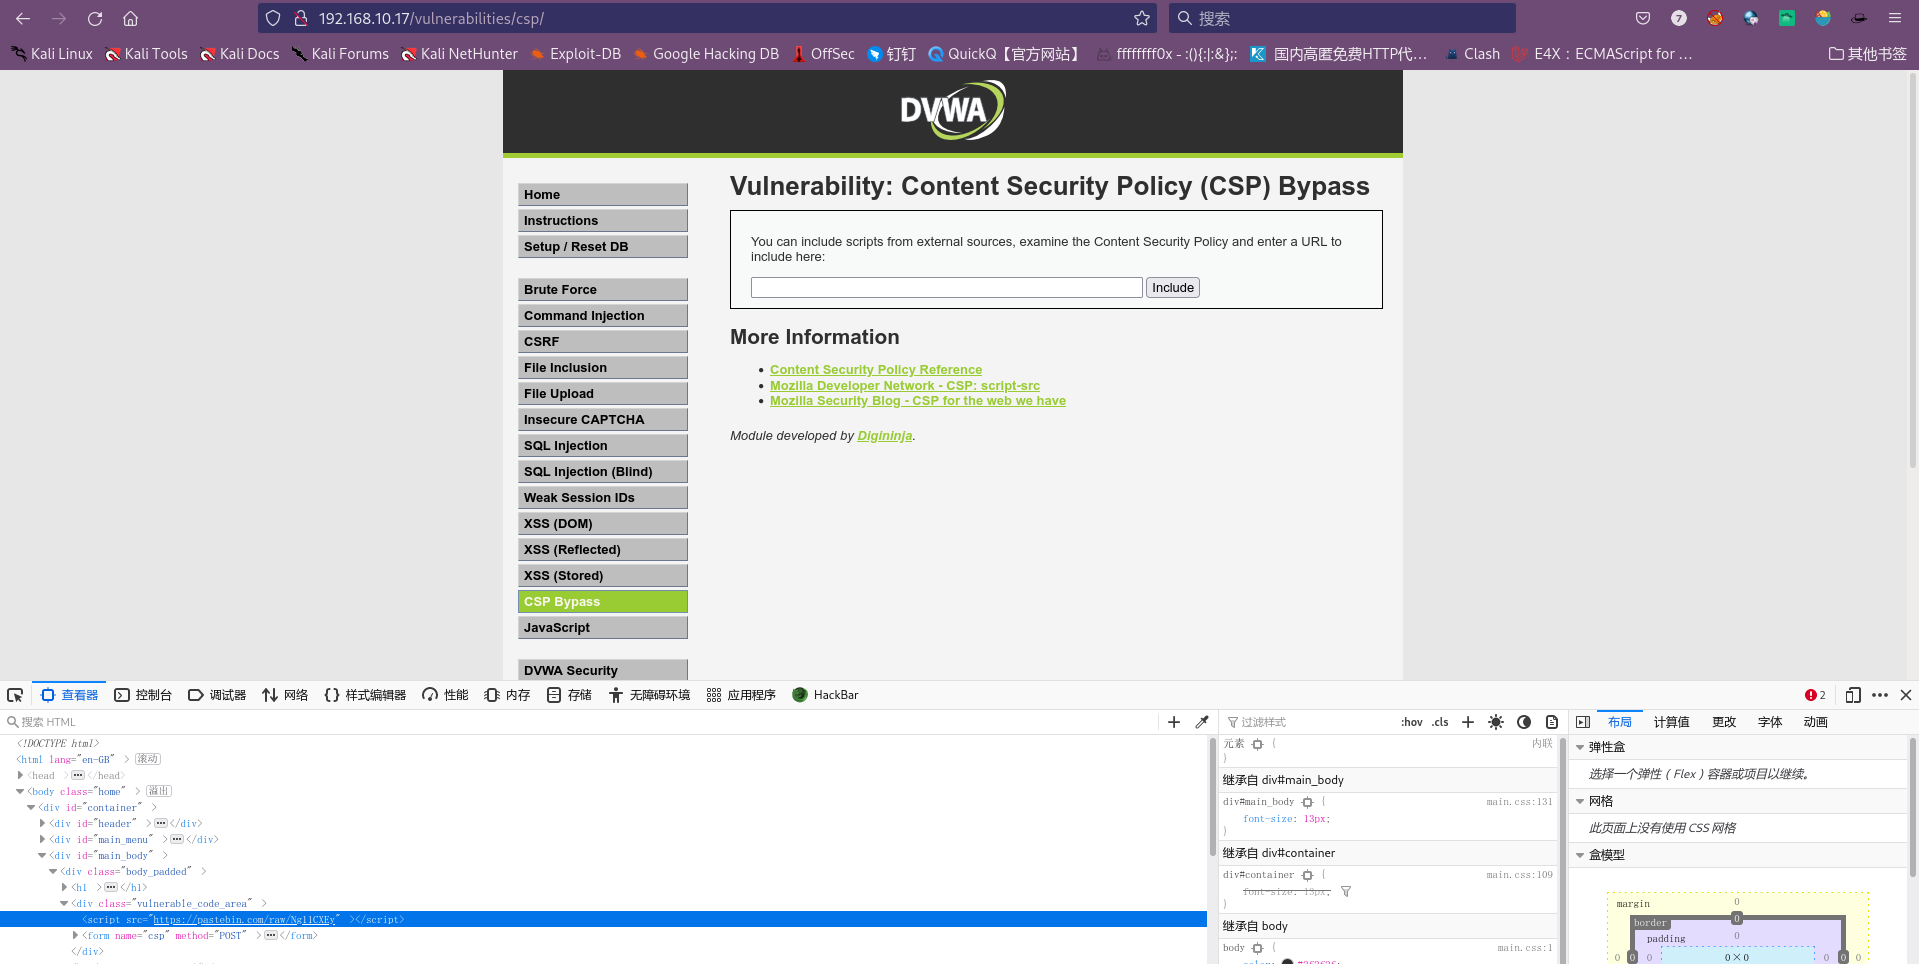Click the URL include input field

945,287
